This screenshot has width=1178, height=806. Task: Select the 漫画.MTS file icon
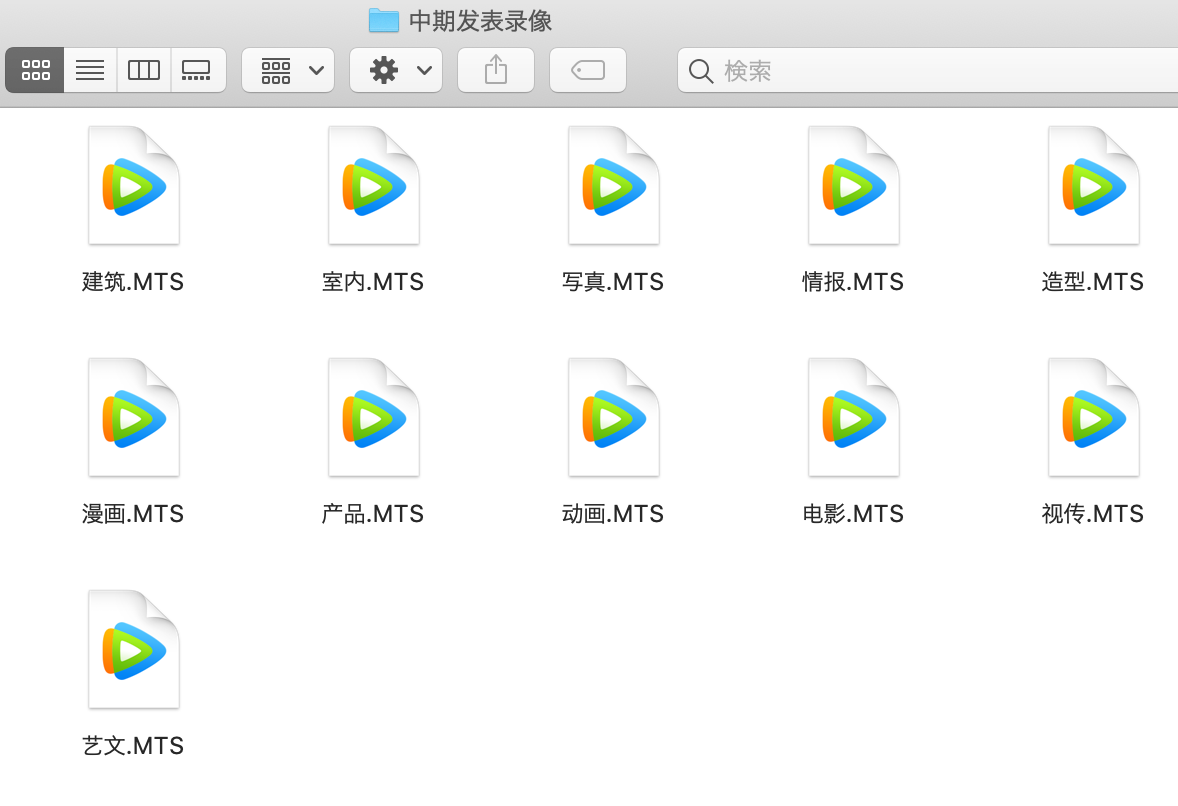[x=134, y=418]
